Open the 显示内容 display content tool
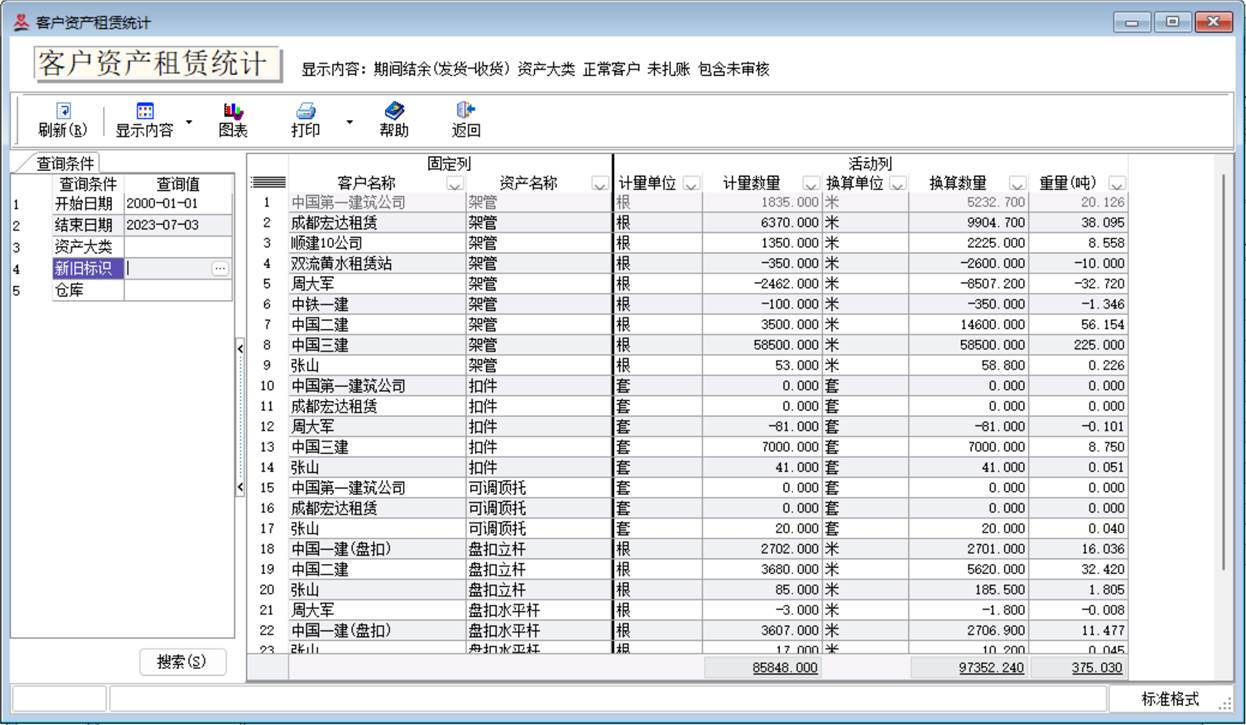The image size is (1246, 725). pos(145,112)
